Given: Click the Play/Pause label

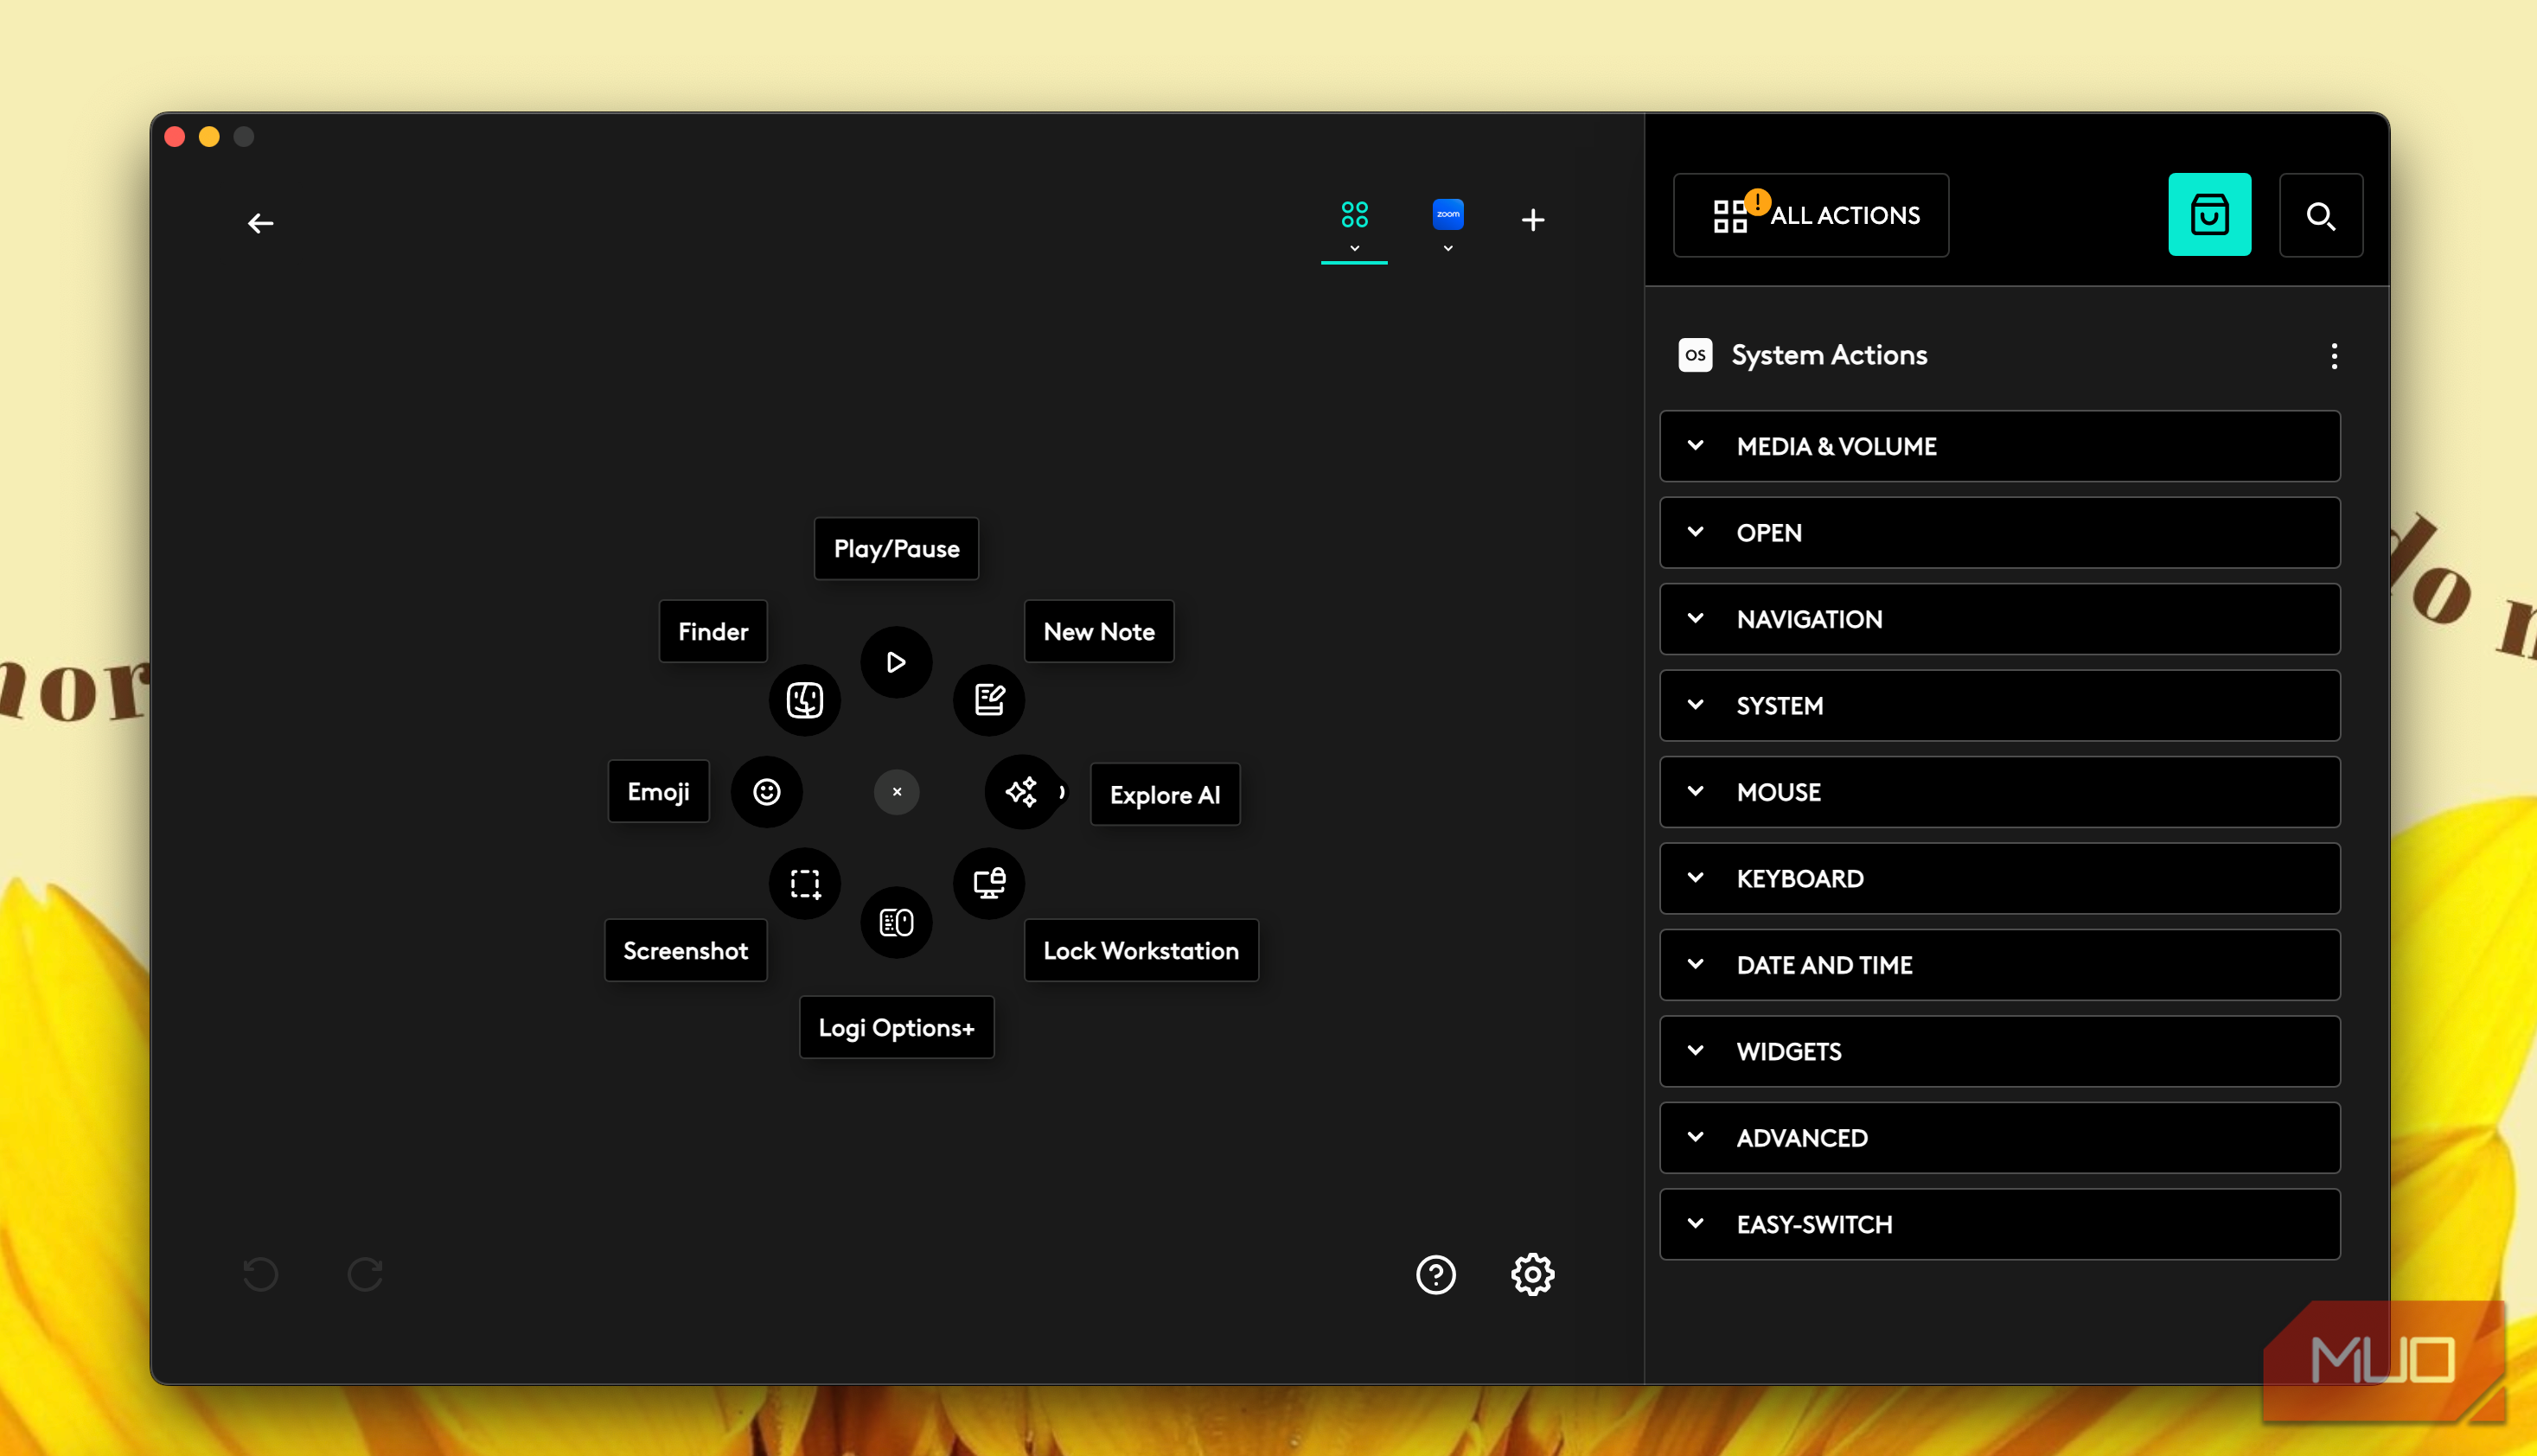Looking at the screenshot, I should click(896, 548).
